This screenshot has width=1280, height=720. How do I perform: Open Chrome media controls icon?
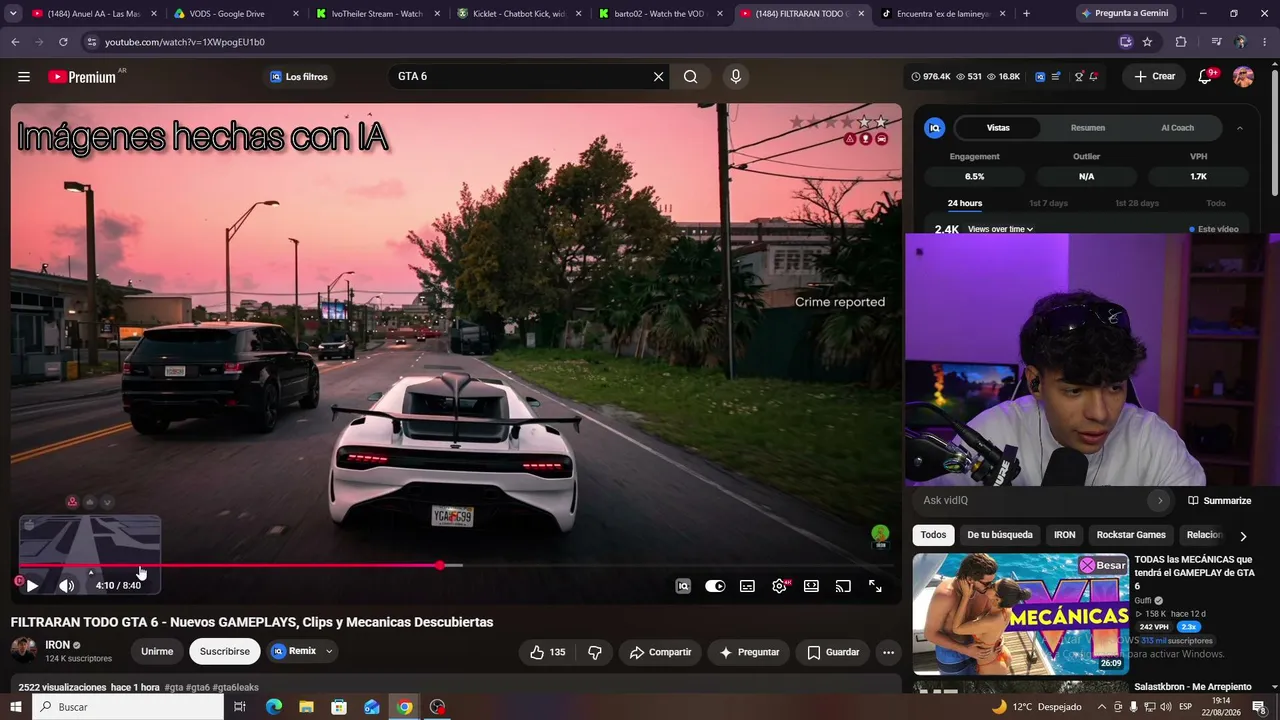pos(1216,42)
